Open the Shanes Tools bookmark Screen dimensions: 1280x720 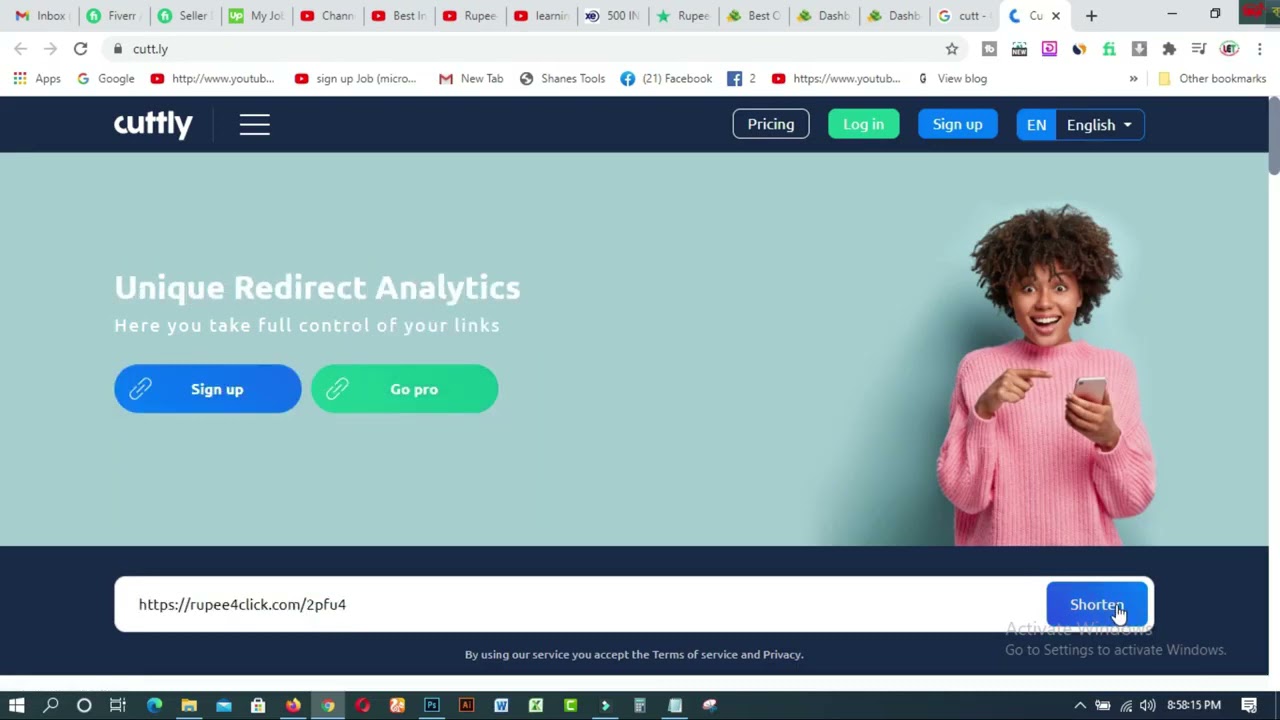[562, 78]
